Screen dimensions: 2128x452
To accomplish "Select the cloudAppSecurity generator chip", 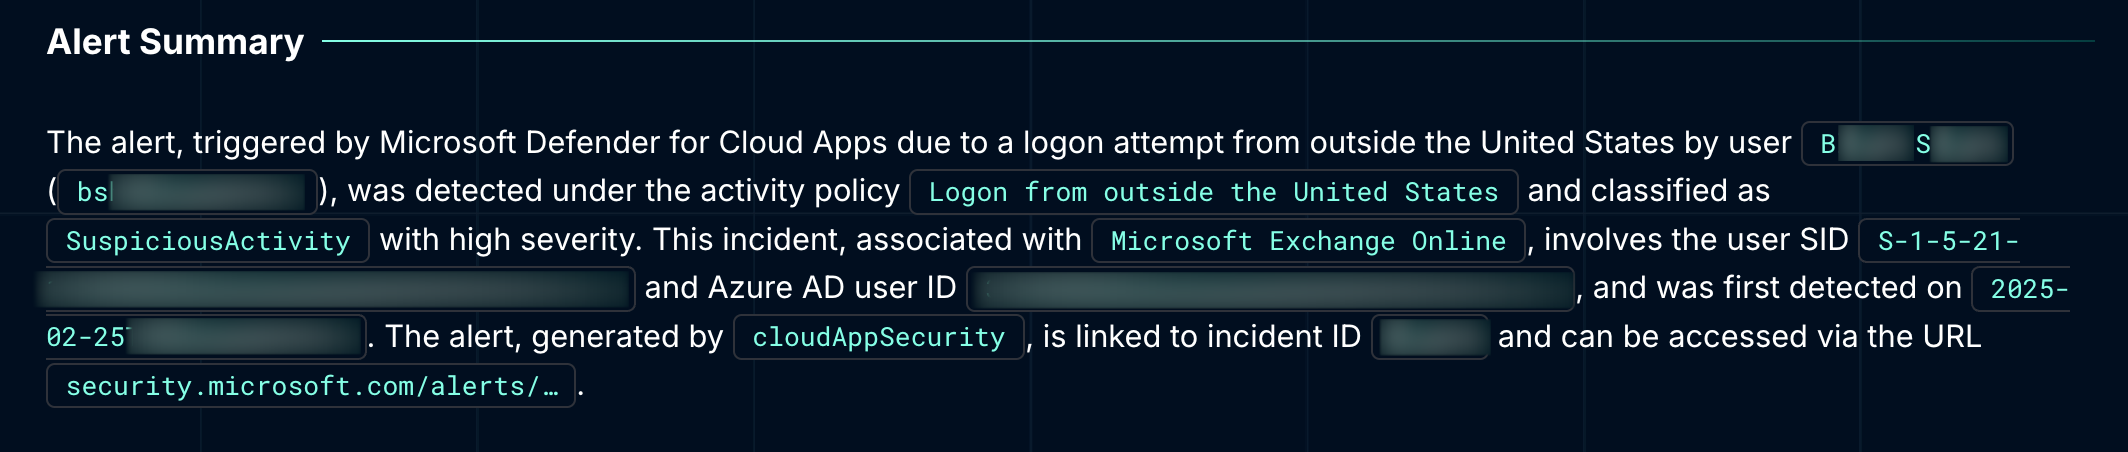I will click(878, 337).
